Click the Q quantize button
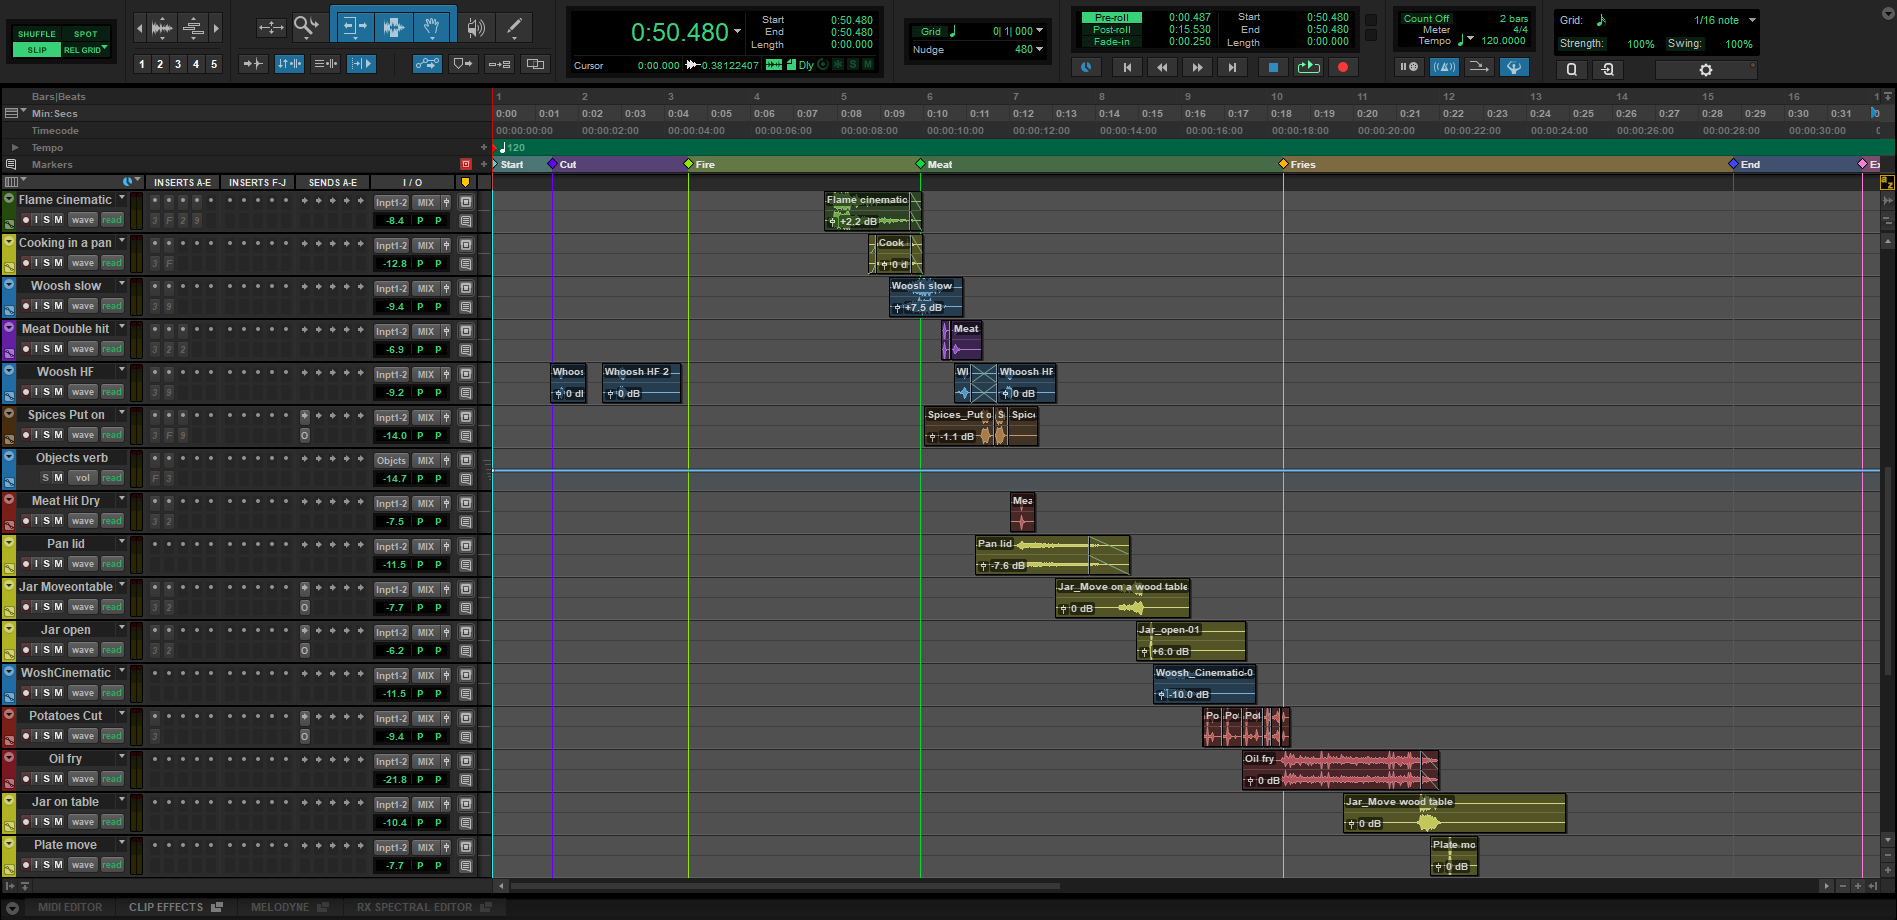The image size is (1897, 920). point(1571,70)
